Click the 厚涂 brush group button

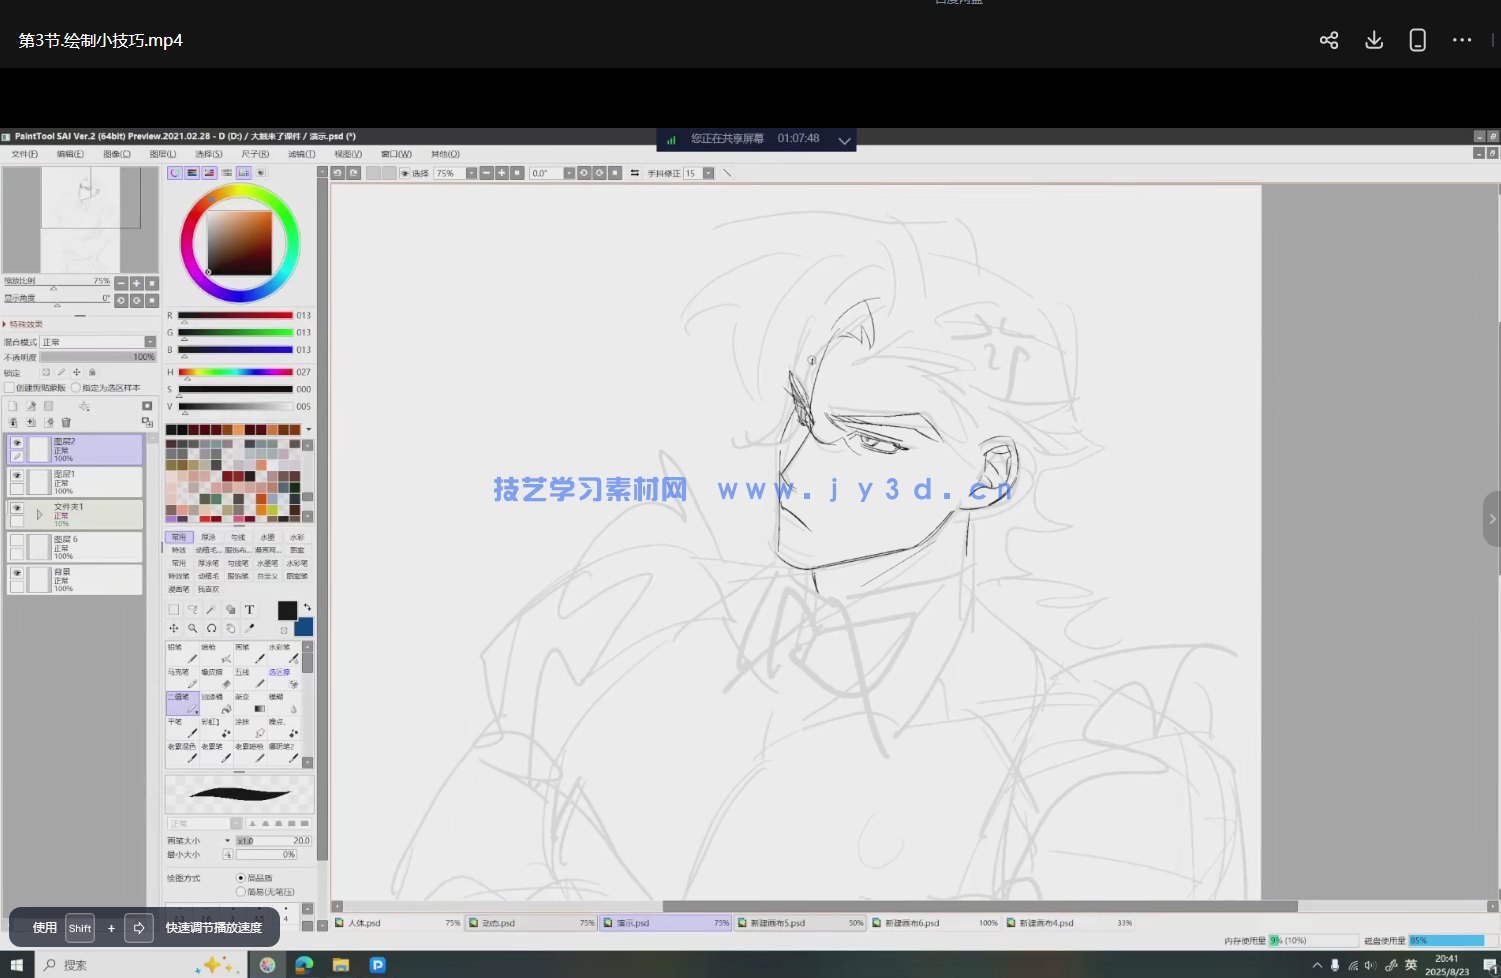[x=208, y=537]
